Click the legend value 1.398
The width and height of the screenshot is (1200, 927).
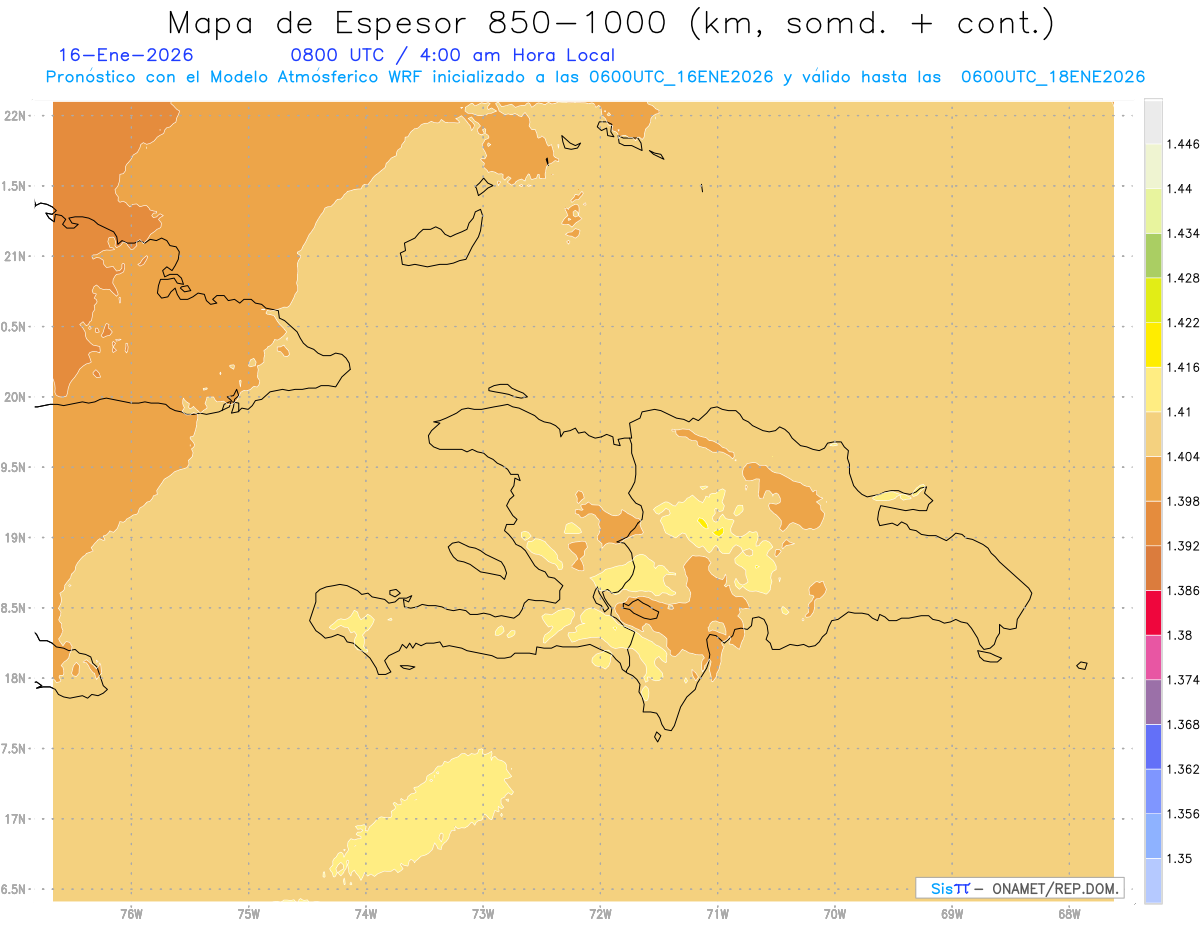(x=1183, y=501)
